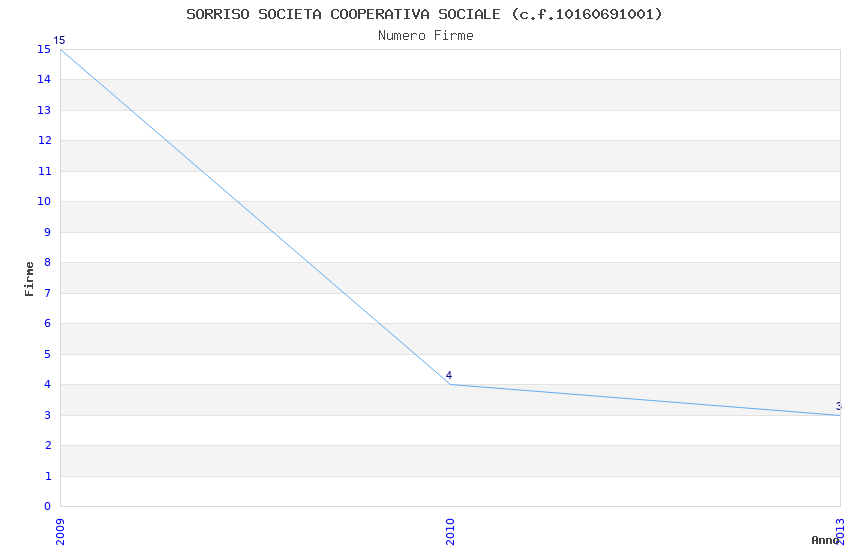This screenshot has width=850, height=550.
Task: Click the y-axis tick label 9
Action: point(48,232)
